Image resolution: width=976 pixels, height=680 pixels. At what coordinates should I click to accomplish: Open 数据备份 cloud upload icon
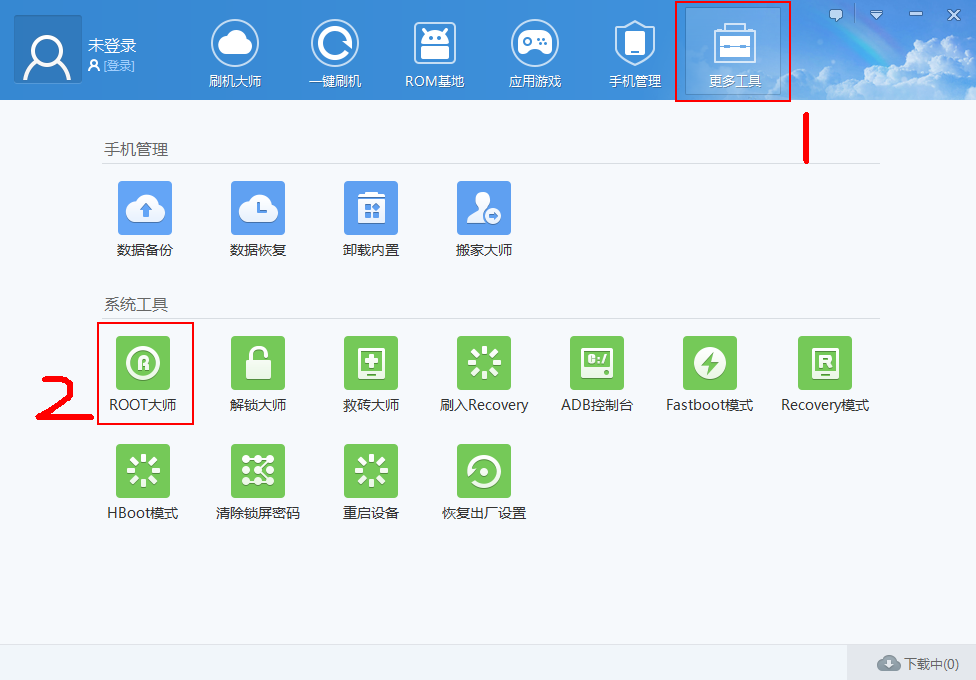point(145,208)
